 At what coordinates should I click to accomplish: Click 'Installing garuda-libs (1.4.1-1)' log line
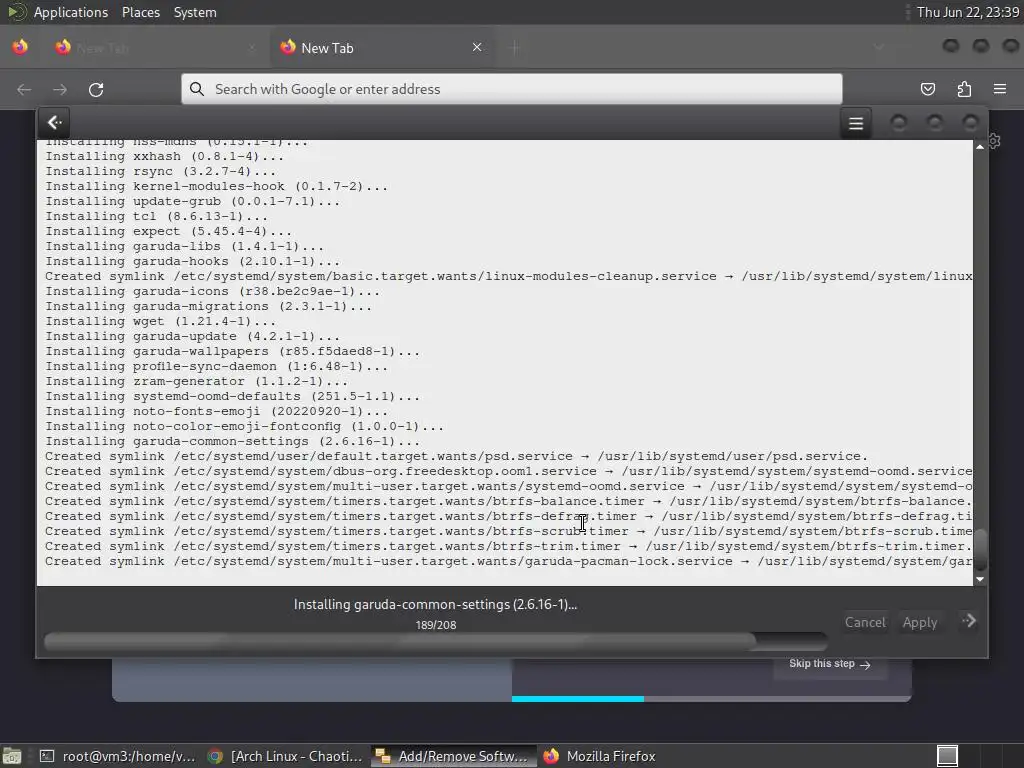(x=184, y=246)
